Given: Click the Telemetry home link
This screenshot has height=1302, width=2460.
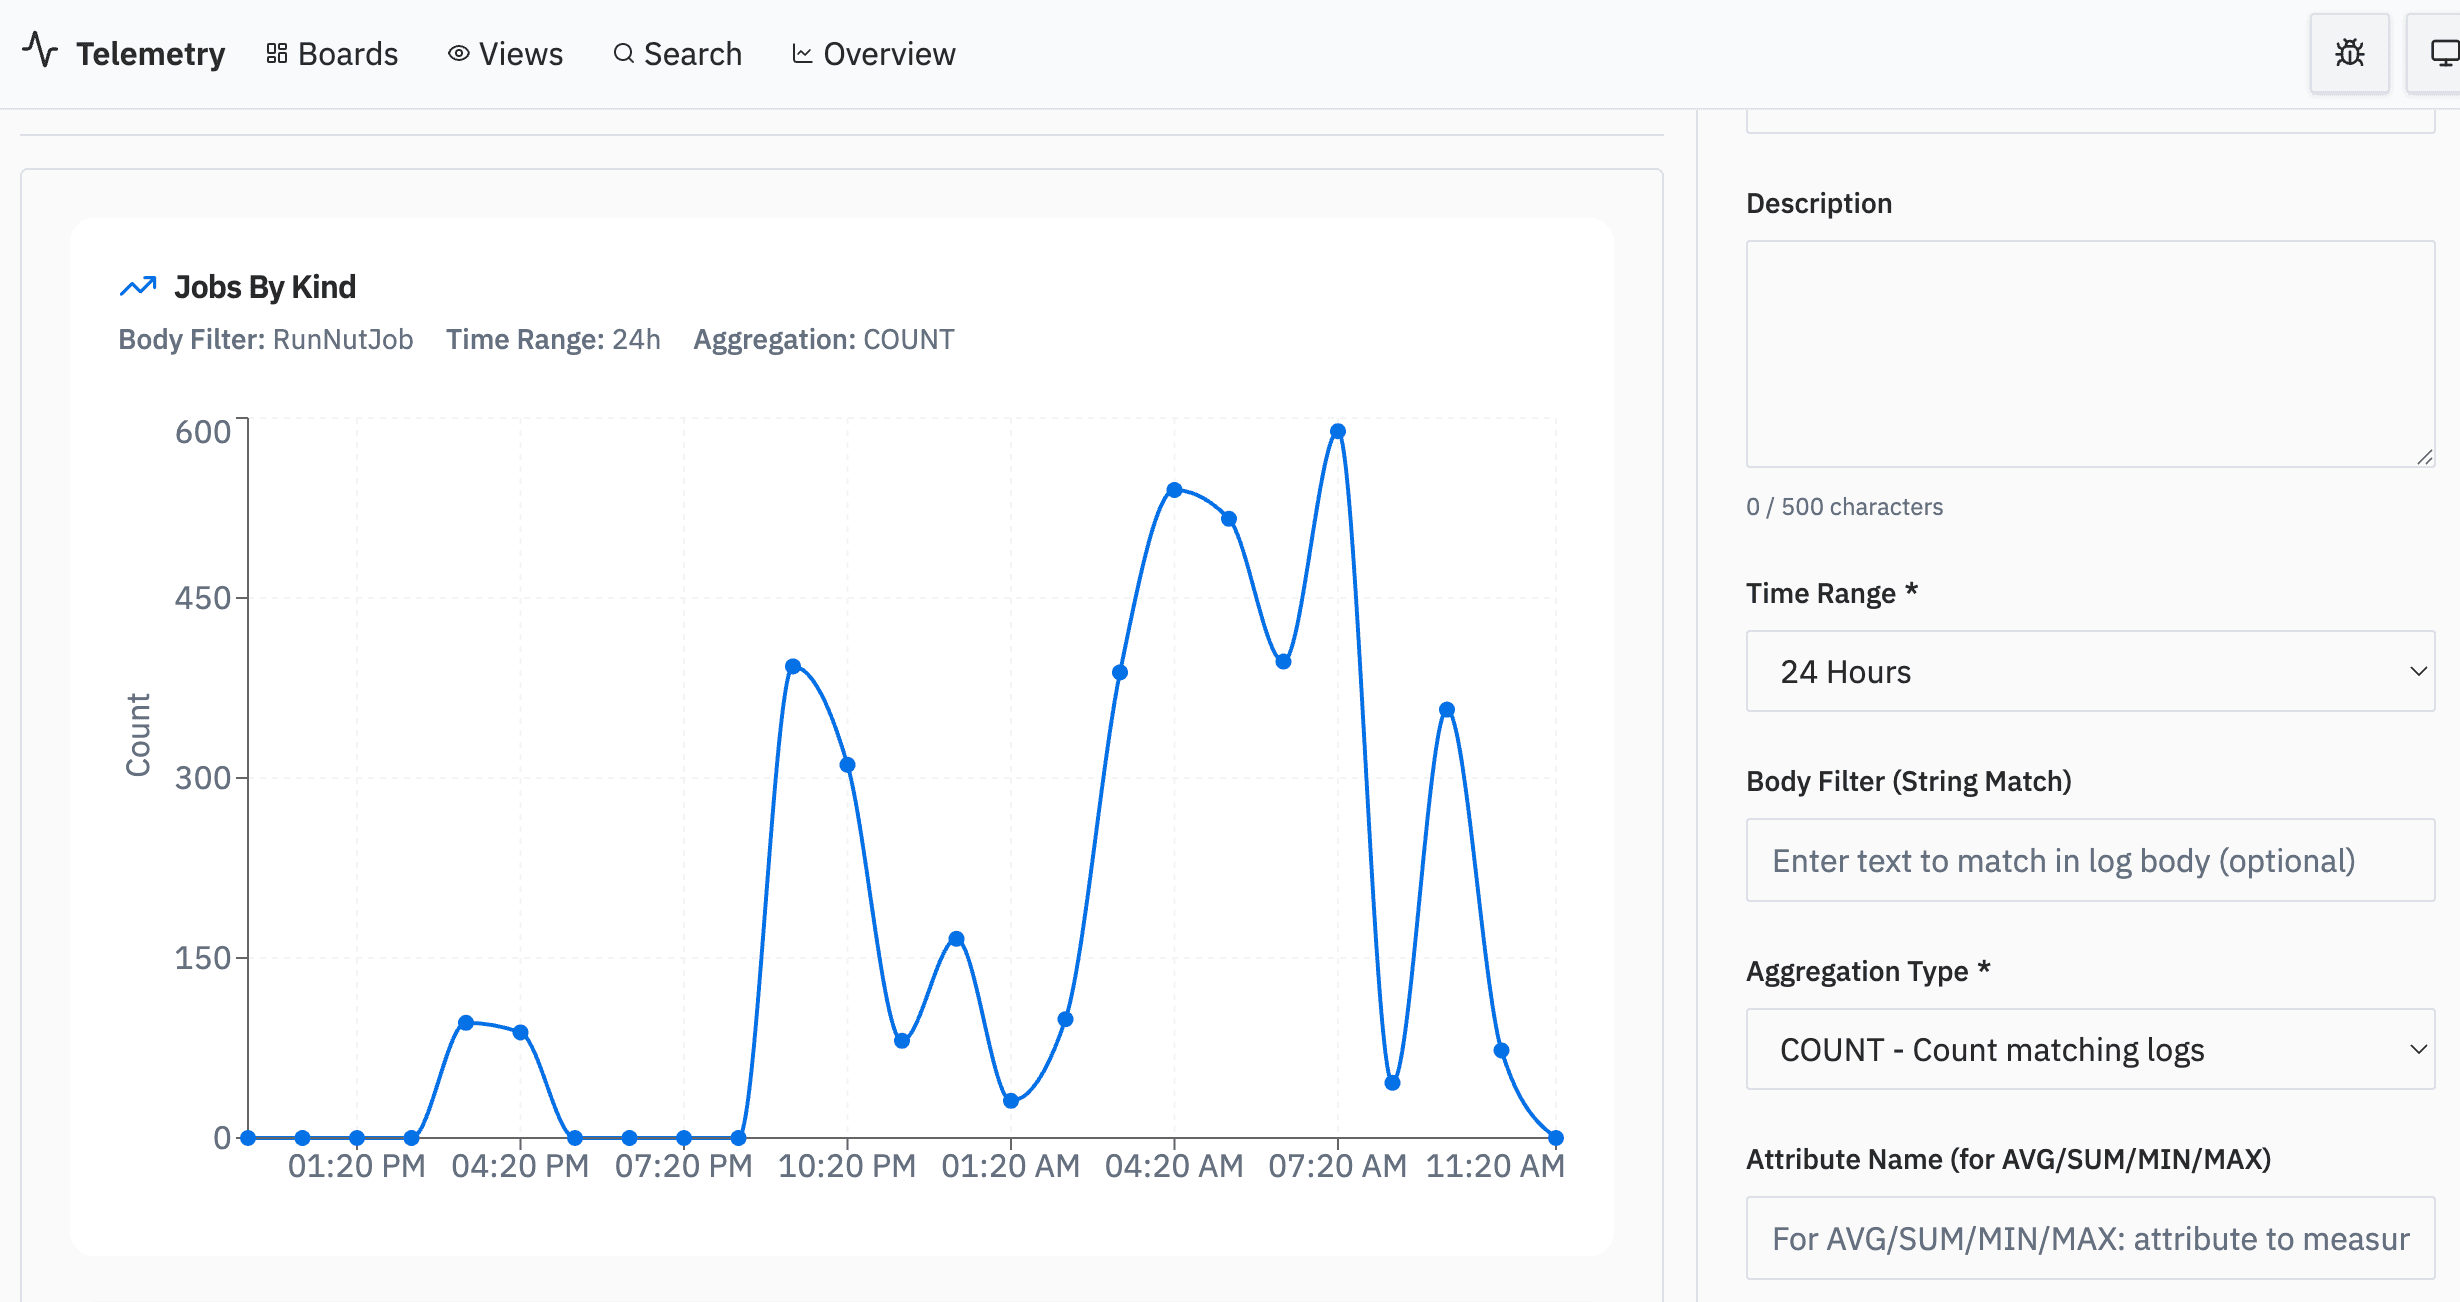Looking at the screenshot, I should point(150,54).
